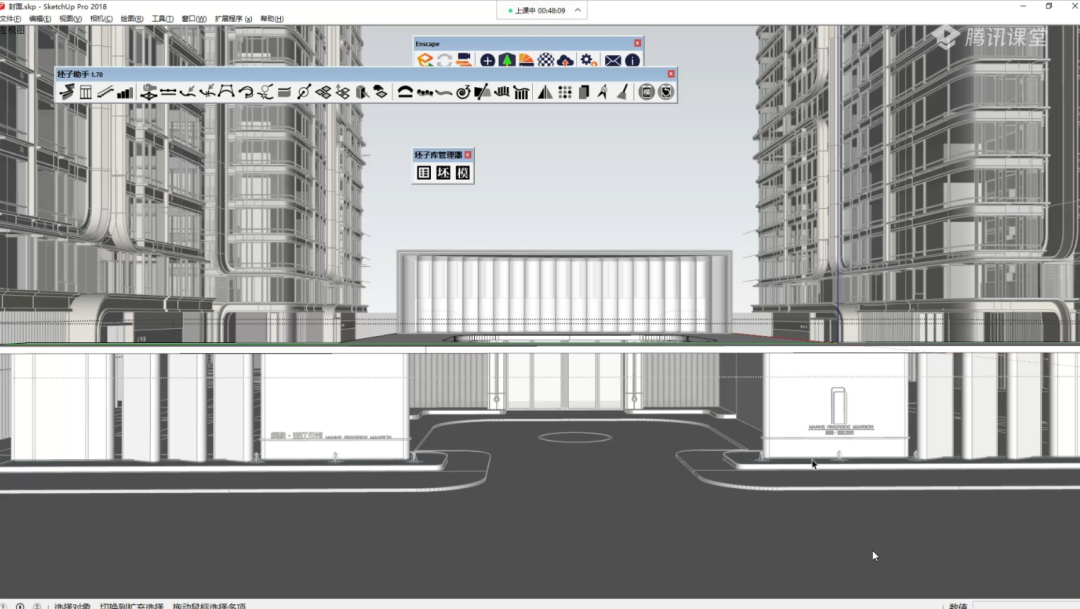Click the dot grid array icon in 坯子助手
The width and height of the screenshot is (1080, 609).
[565, 92]
